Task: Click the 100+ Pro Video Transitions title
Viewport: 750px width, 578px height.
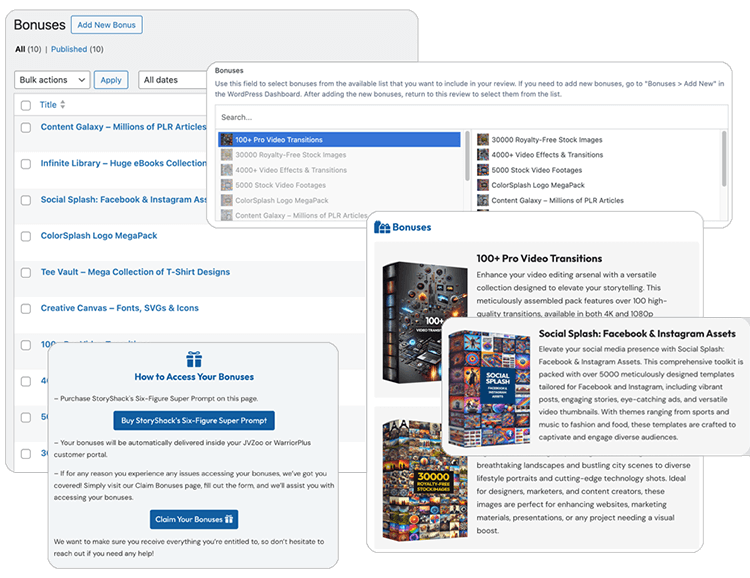Action: coord(539,258)
